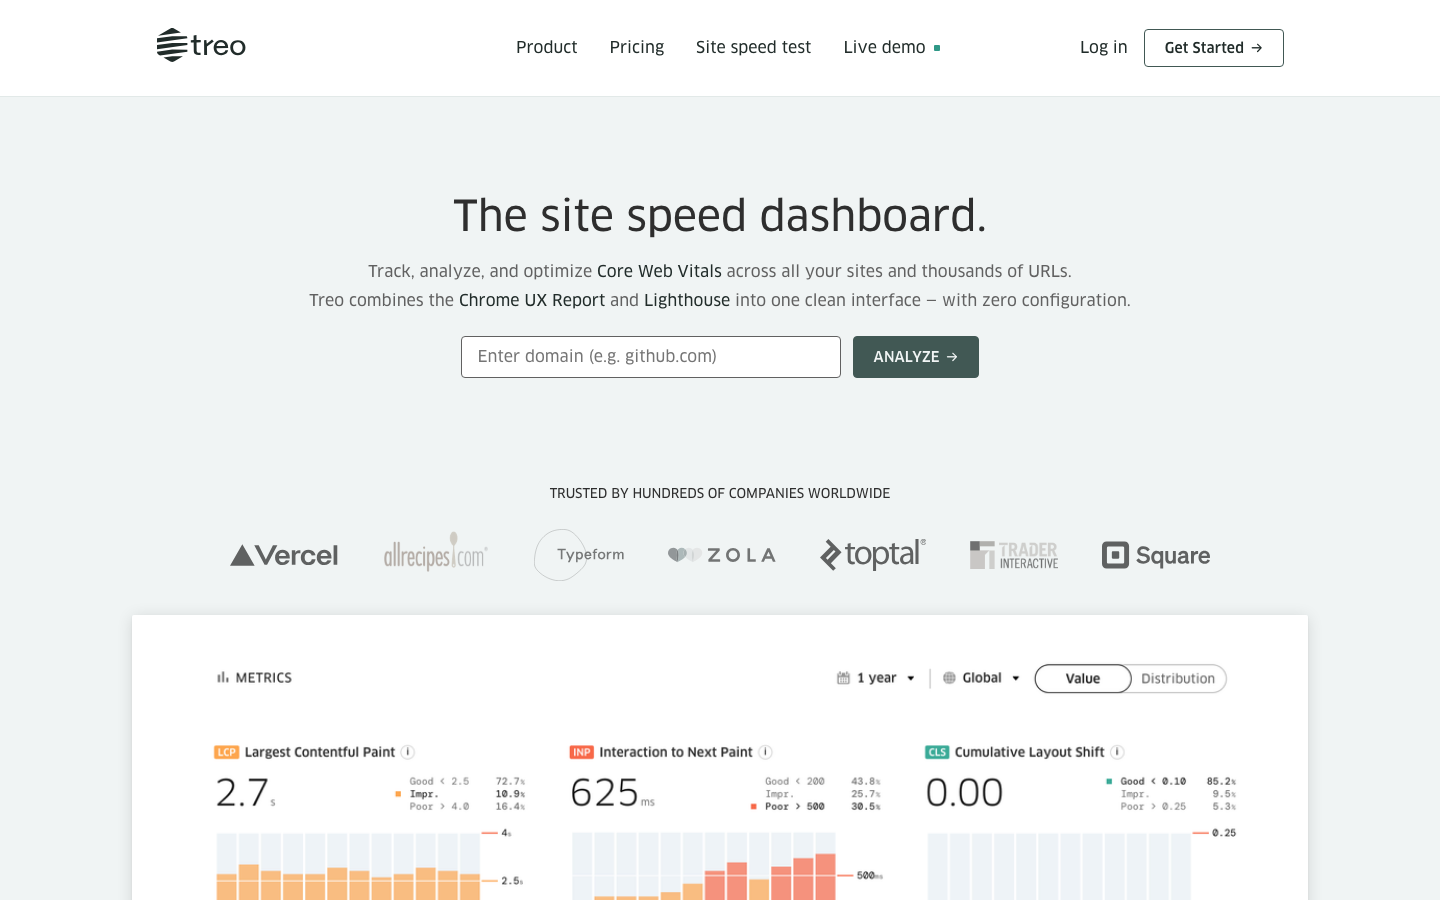Screen dimensions: 1440x900
Task: Click the orange LCP badge
Action: (227, 752)
